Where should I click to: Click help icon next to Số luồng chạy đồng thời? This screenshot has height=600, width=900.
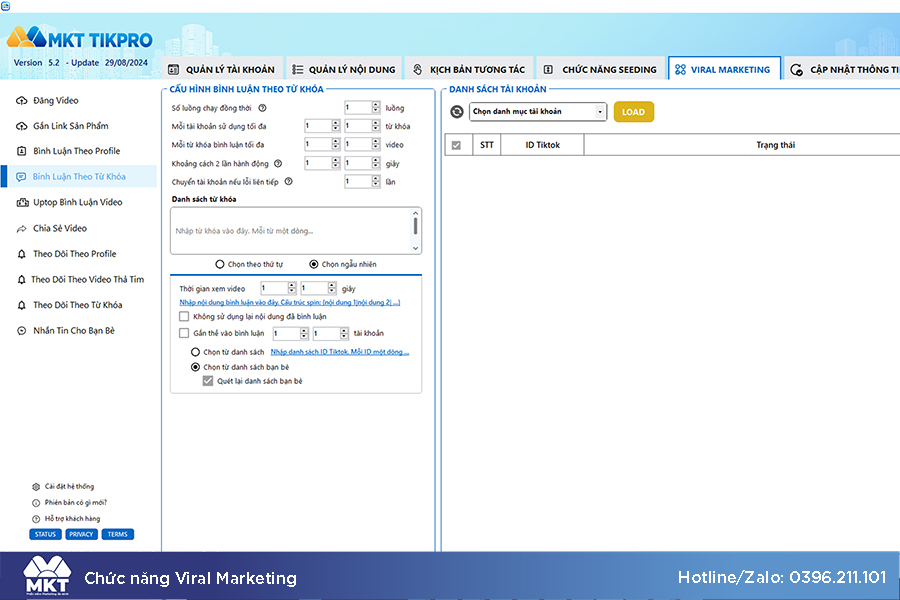click(262, 108)
